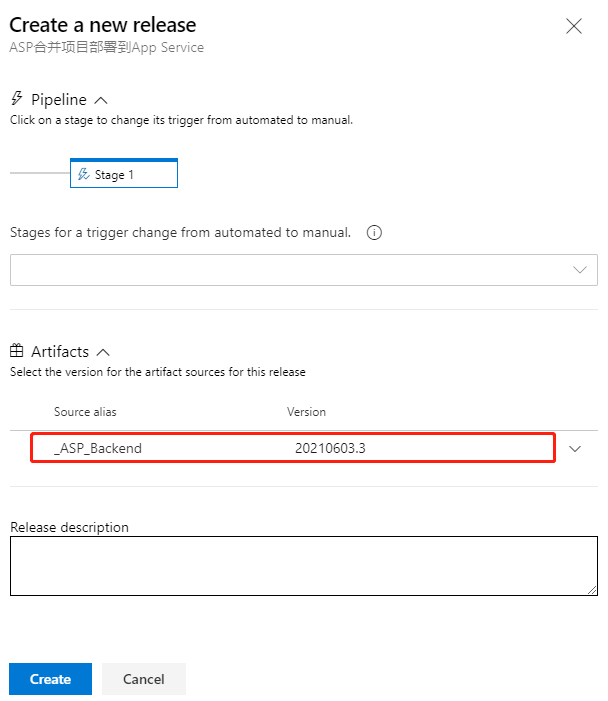This screenshot has width=608, height=701.
Task: Collapse the Pipeline section chevron
Action: (101, 100)
